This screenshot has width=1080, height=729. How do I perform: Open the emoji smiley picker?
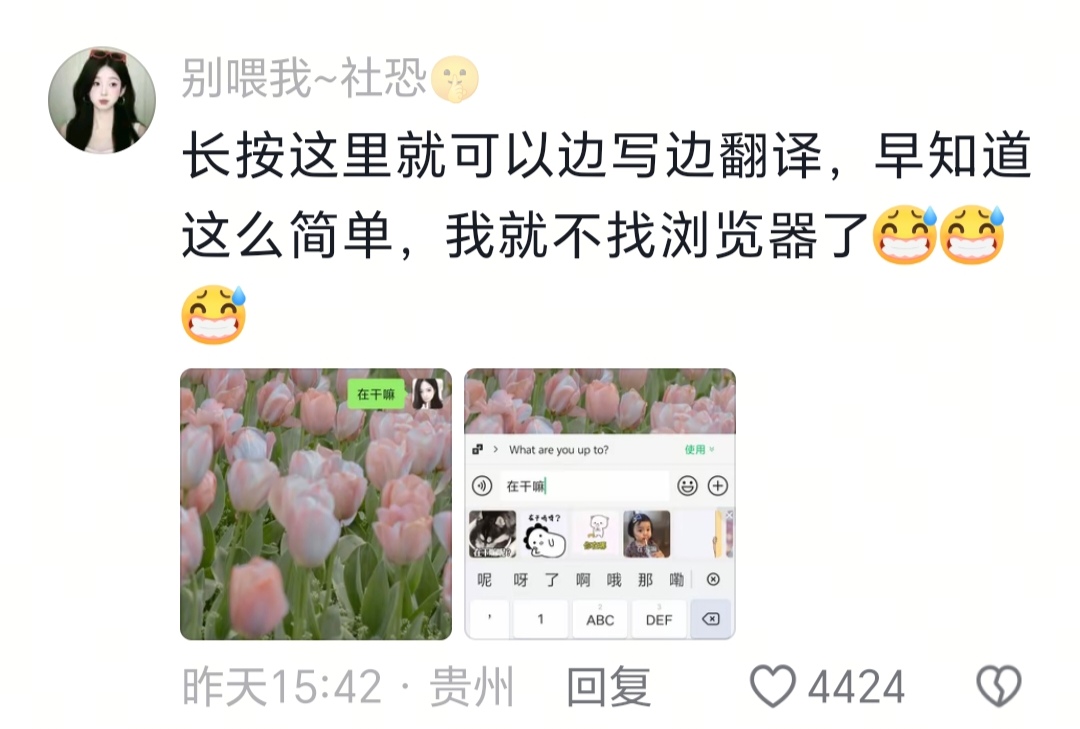pos(687,486)
